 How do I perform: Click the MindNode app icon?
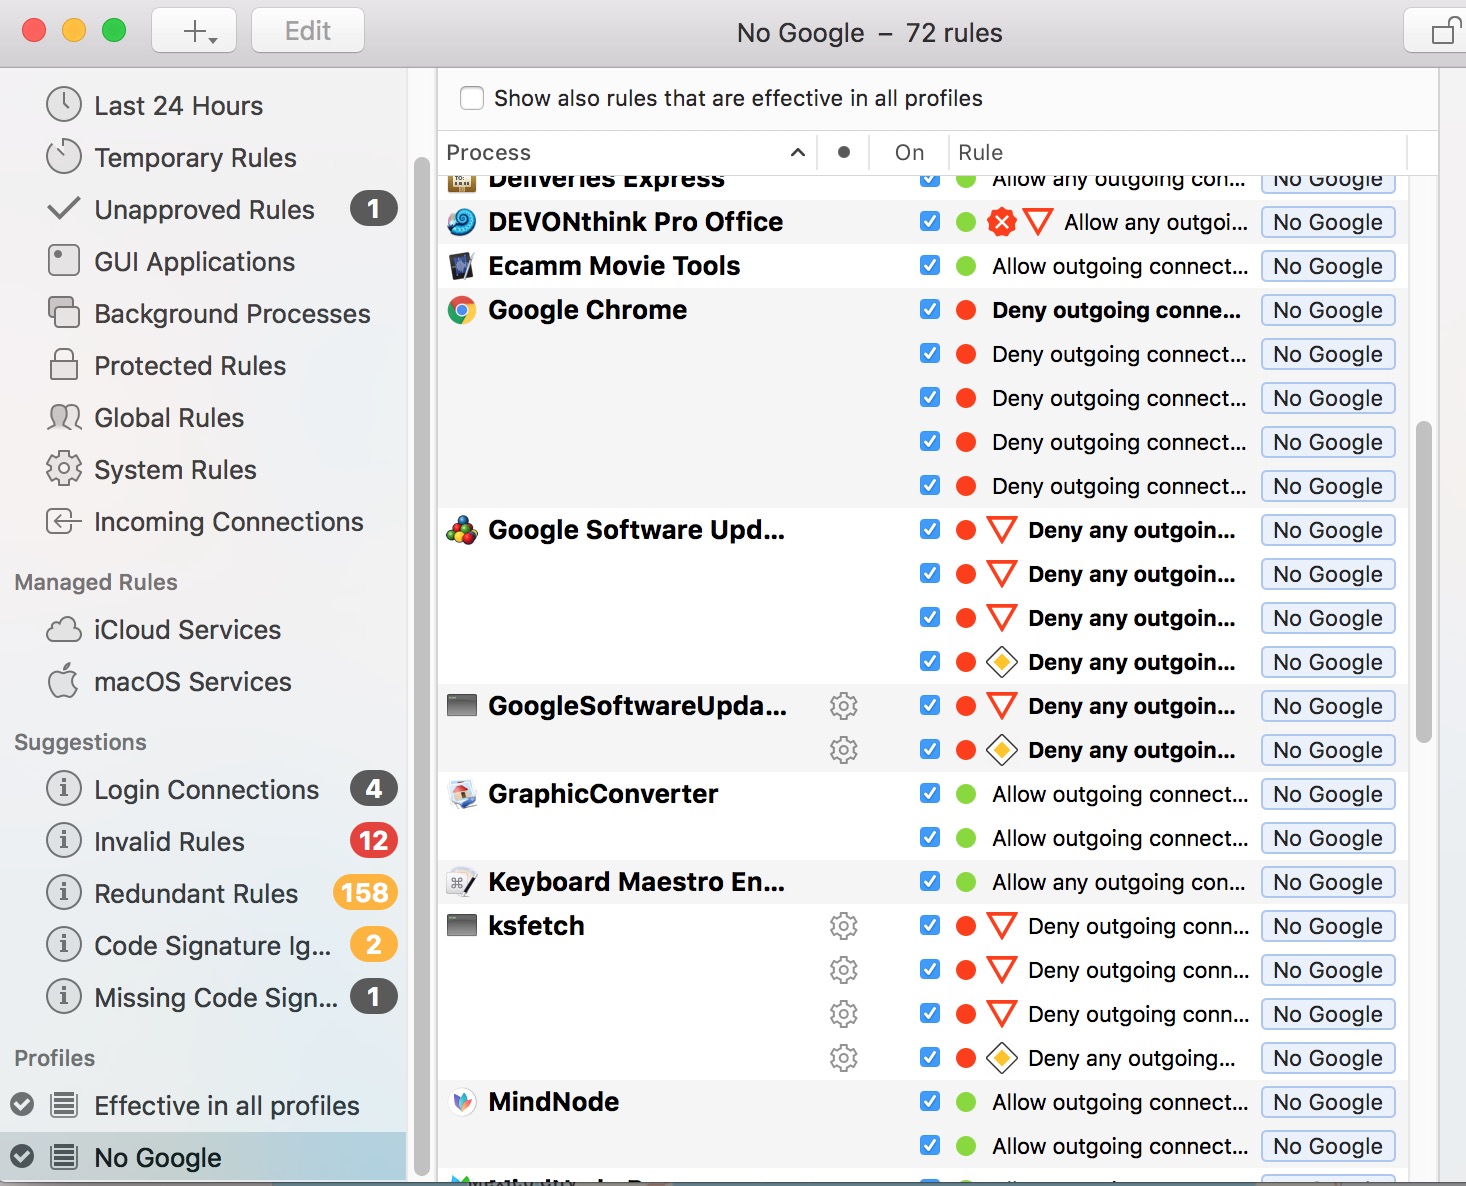461,1102
